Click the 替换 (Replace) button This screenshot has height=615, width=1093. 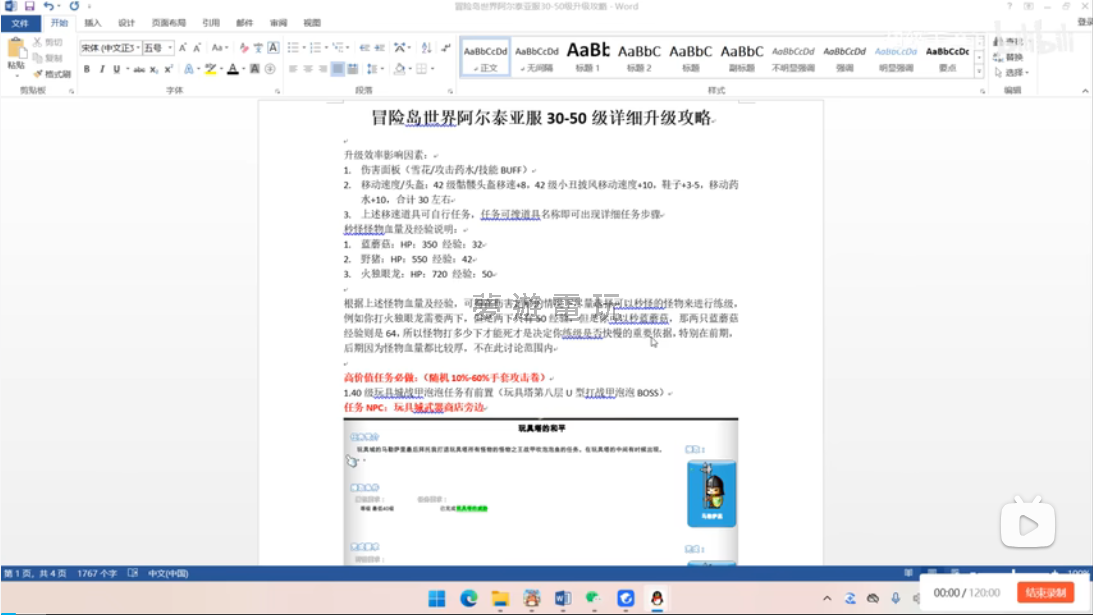(x=1014, y=57)
